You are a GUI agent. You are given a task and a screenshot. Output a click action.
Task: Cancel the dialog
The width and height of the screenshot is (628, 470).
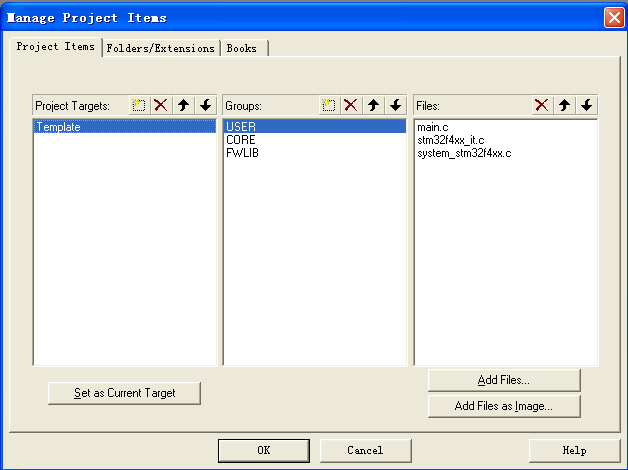pos(366,450)
